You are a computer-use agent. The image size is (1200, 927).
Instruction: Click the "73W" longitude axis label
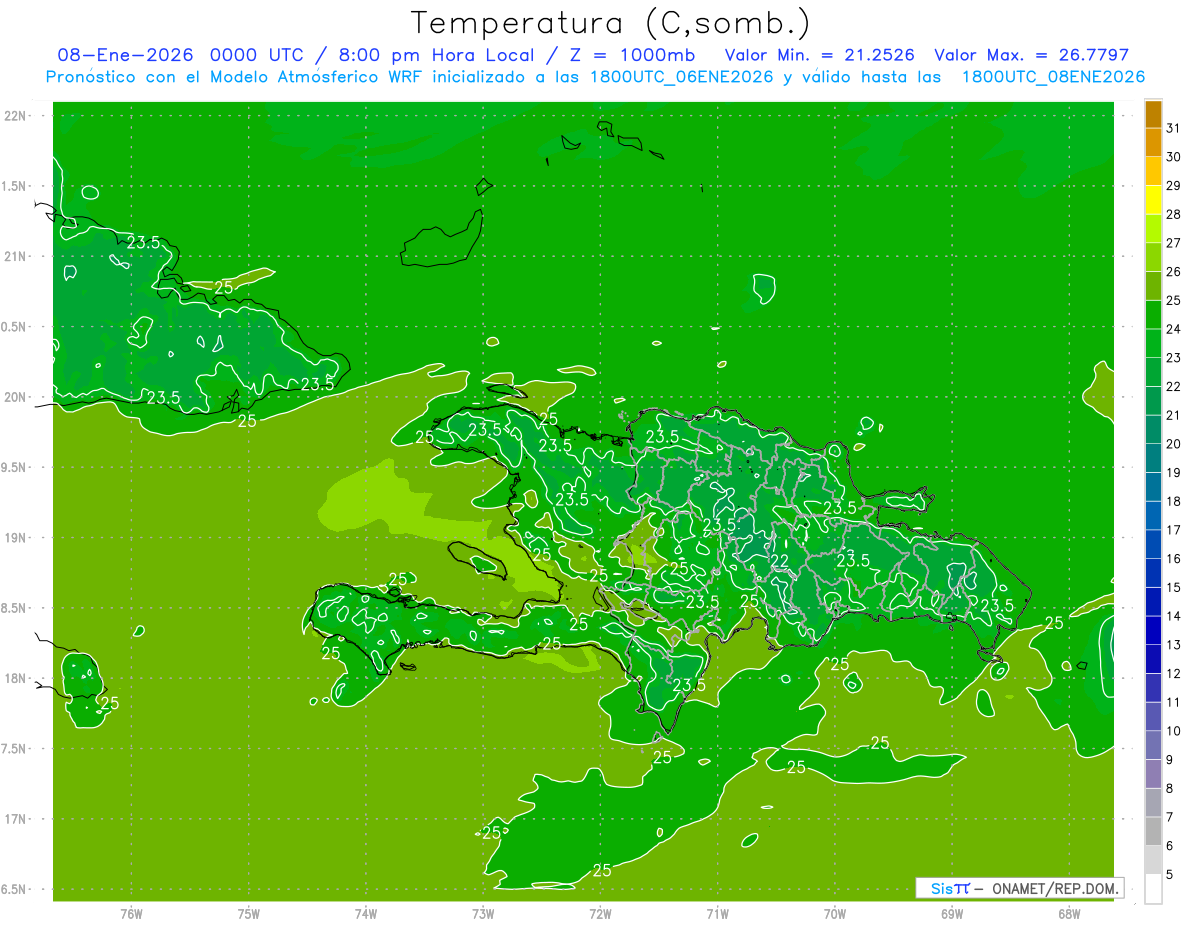[x=483, y=915]
